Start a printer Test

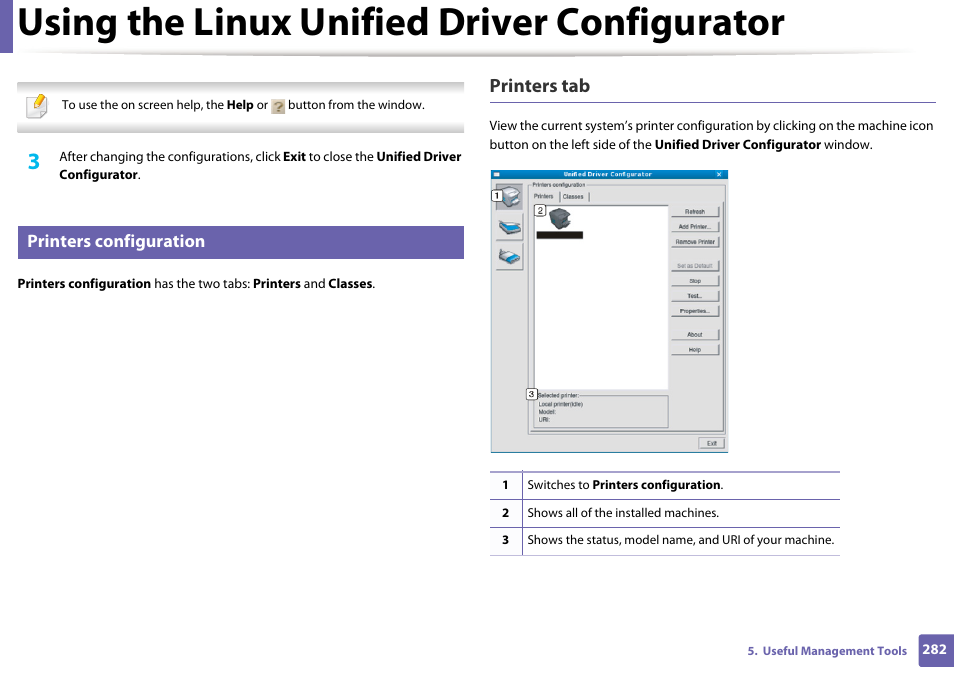coord(695,295)
